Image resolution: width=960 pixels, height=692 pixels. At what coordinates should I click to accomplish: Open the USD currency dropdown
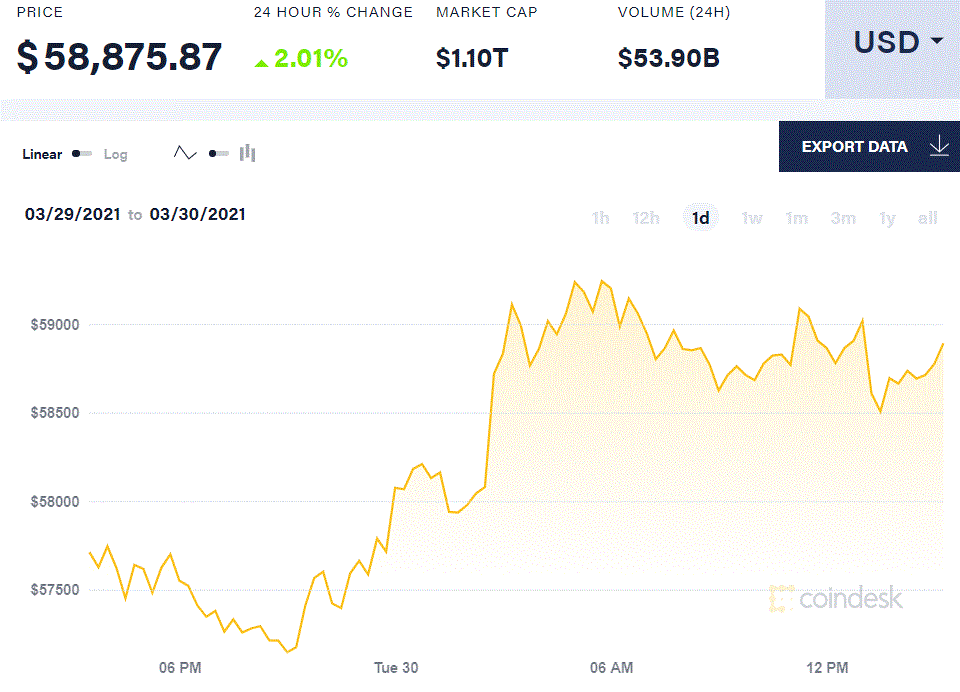pos(895,42)
